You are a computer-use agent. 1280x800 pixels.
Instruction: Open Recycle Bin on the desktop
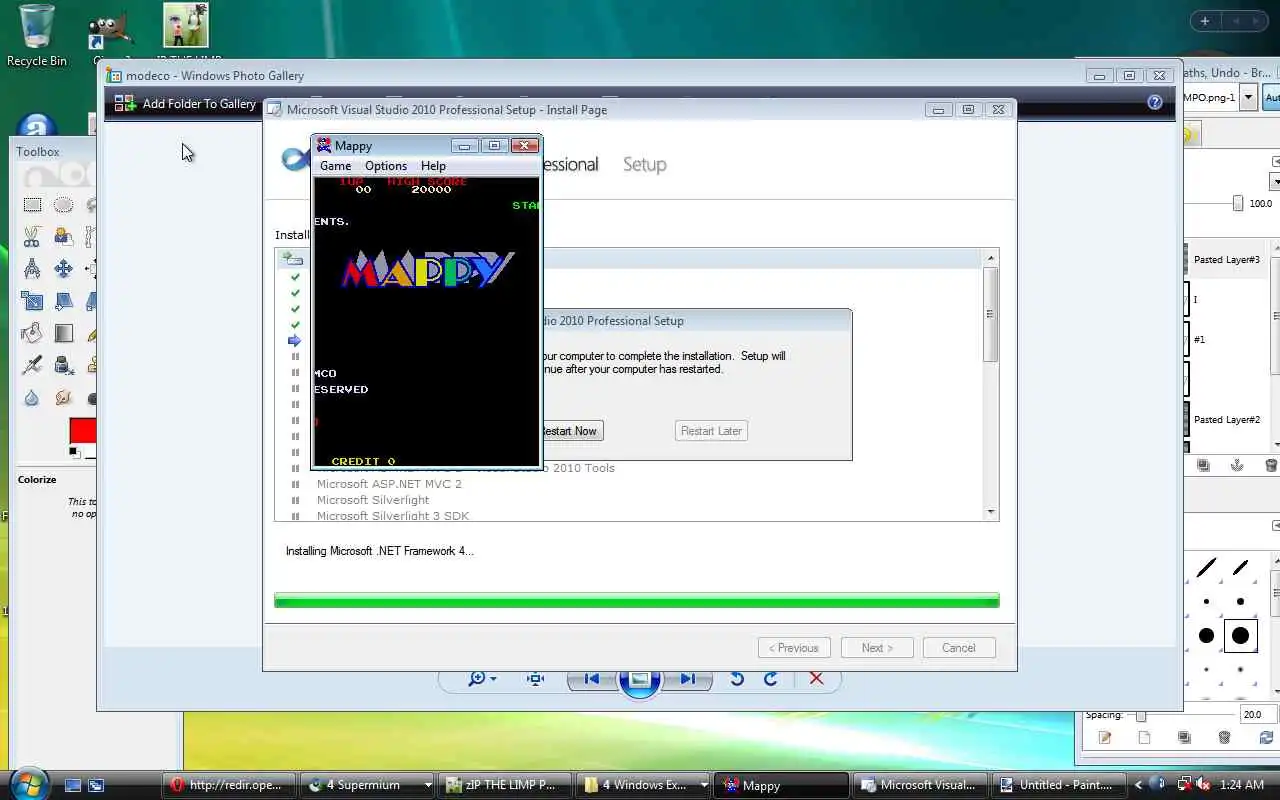pos(37,36)
